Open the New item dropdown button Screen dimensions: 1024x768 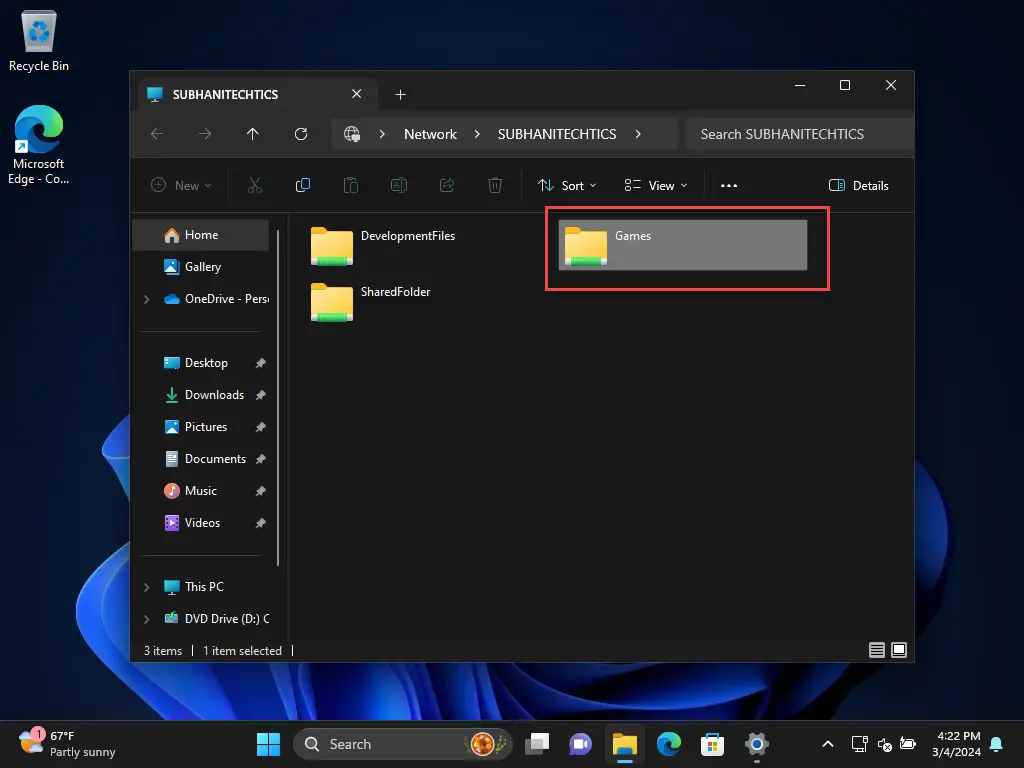(x=181, y=185)
